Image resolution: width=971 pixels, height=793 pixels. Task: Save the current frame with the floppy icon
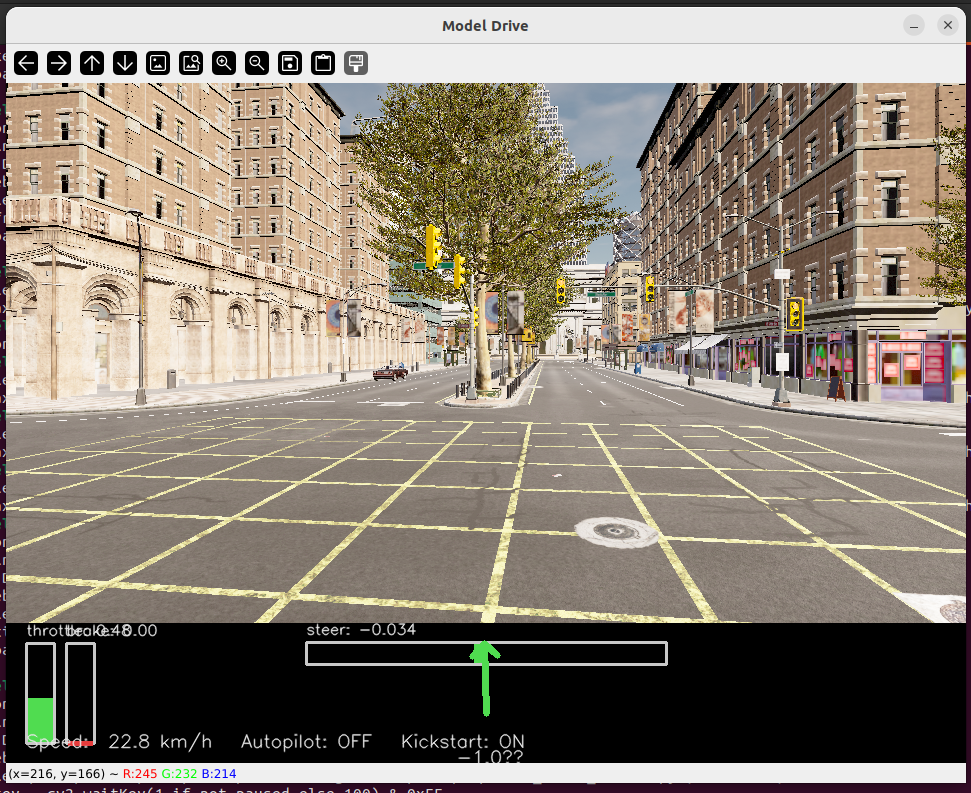289,63
